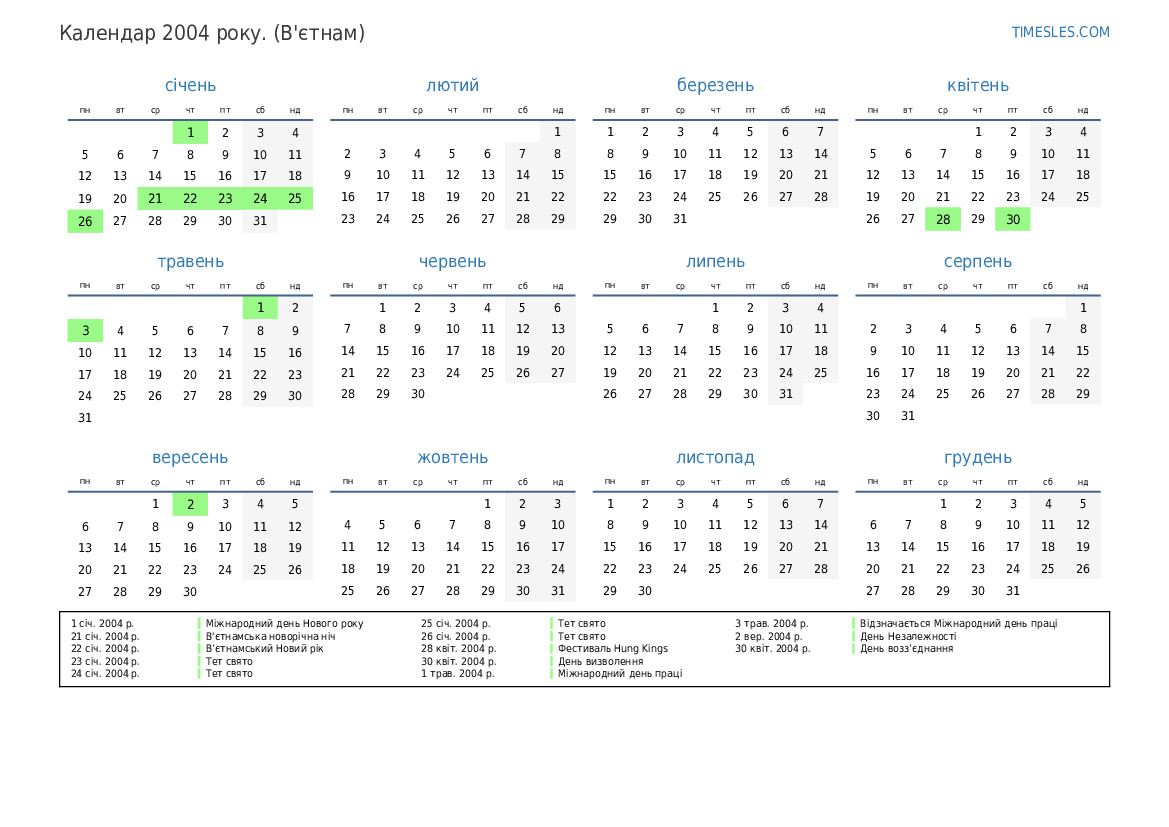
Task: Select the 'травень' month heading
Action: [190, 262]
